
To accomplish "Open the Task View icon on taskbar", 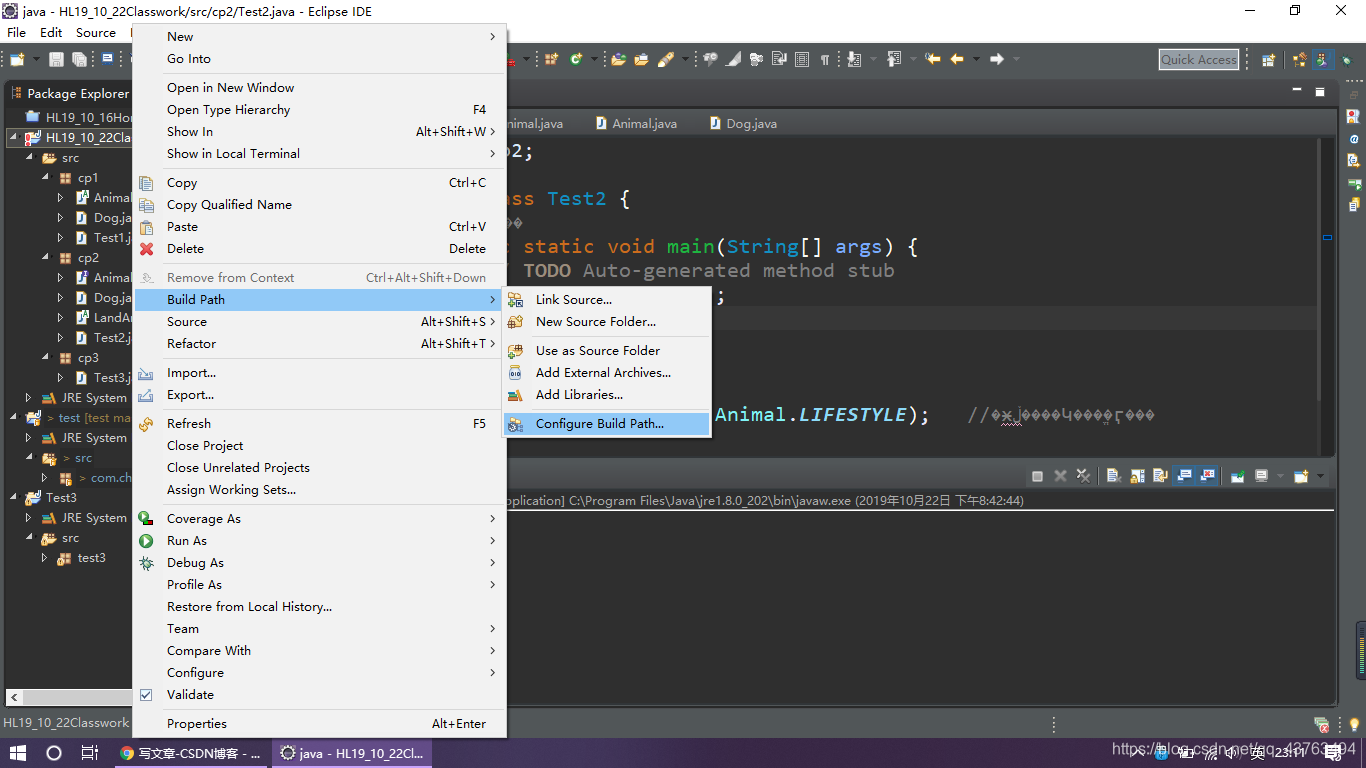I will (90, 753).
